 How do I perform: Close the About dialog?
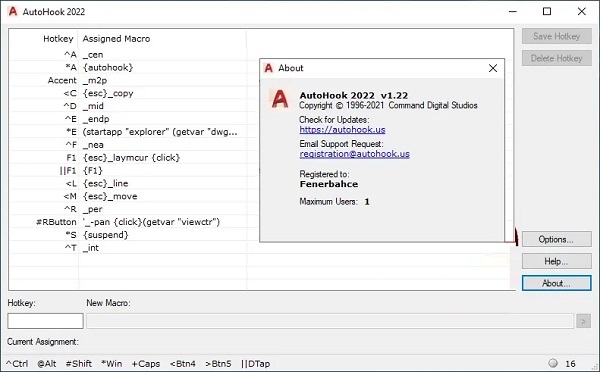click(493, 68)
